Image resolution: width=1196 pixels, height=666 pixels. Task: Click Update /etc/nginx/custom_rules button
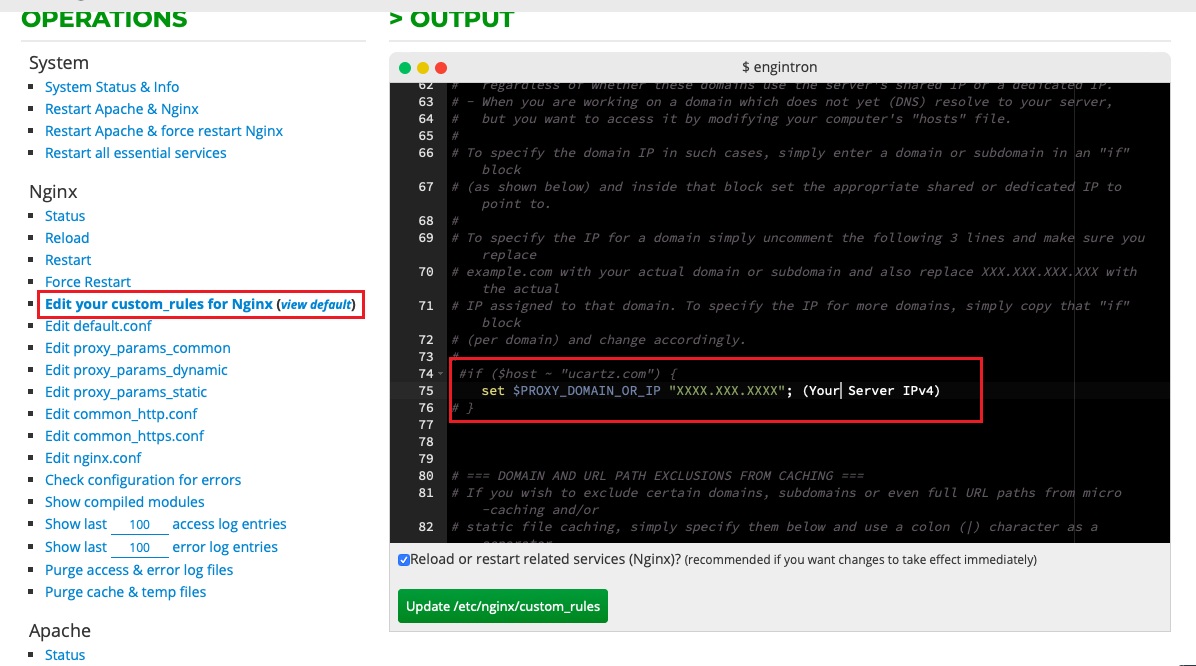(503, 606)
